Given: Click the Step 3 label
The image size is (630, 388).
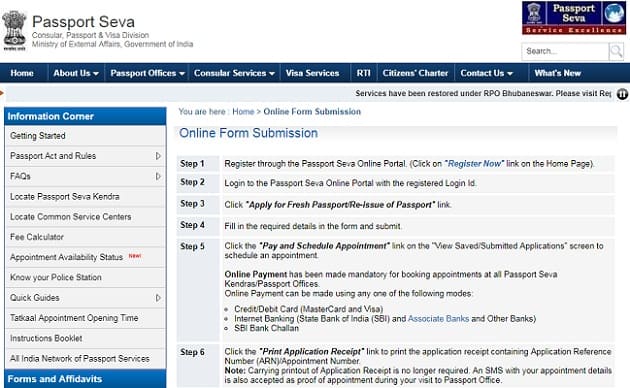Looking at the screenshot, I should (x=192, y=204).
